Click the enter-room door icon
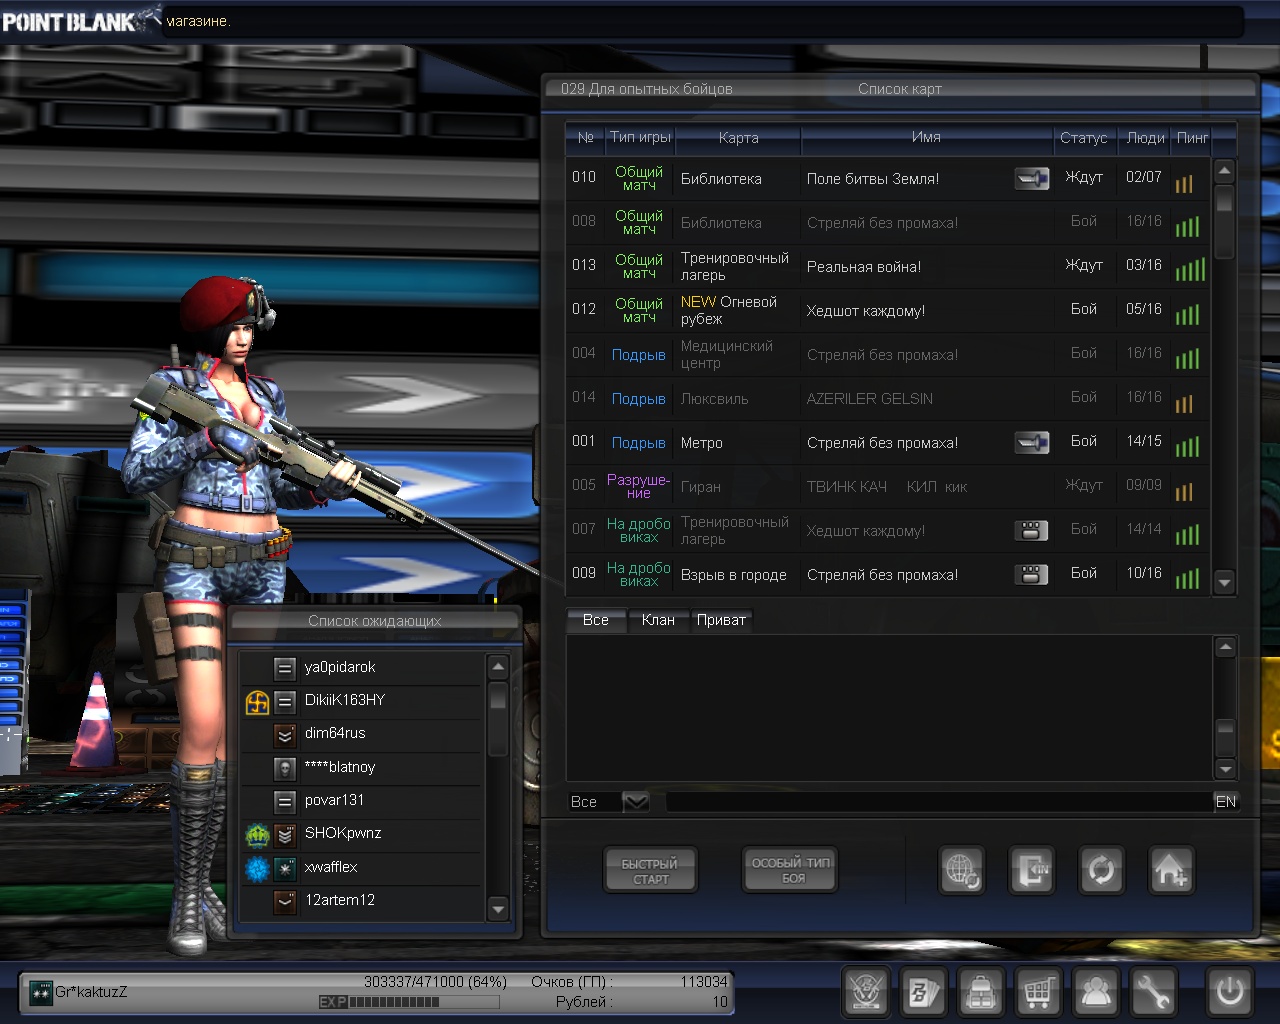 [x=1032, y=870]
